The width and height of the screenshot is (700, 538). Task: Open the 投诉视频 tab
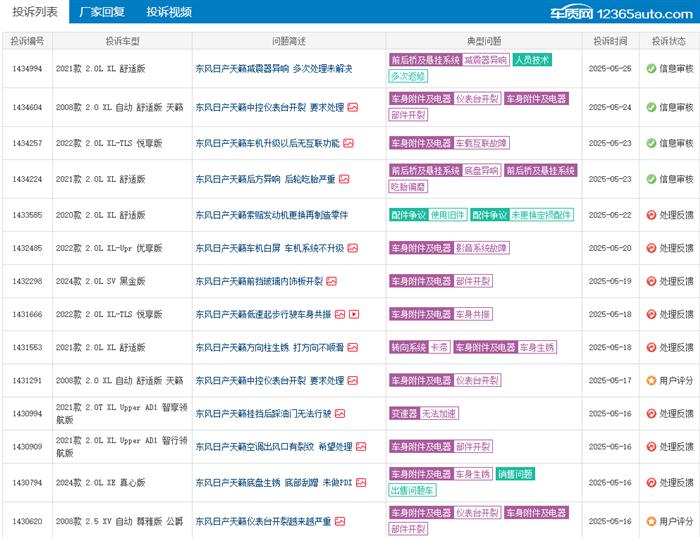[169, 12]
